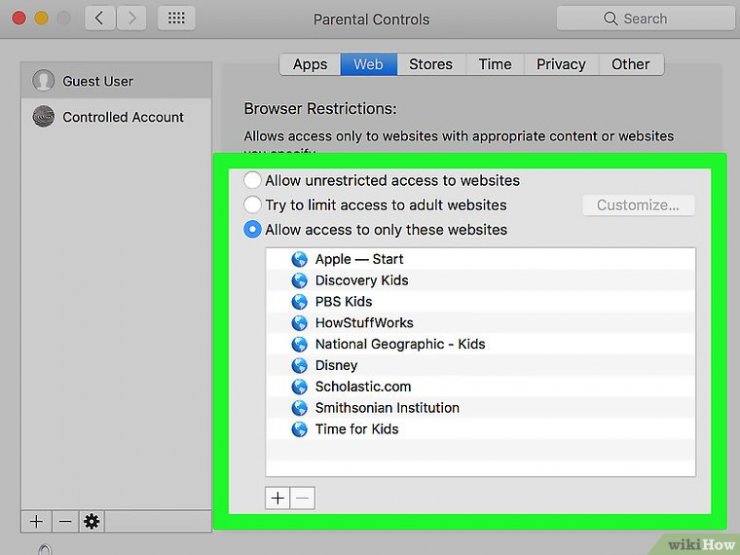Screen dimensions: 740x555
Task: Click globe icon next to National Geographic - Kids
Action: click(299, 344)
